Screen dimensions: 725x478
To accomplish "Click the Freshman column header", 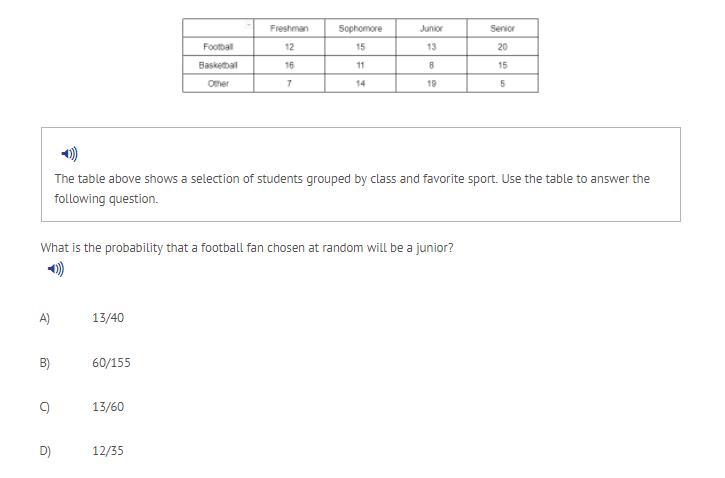I will click(289, 28).
